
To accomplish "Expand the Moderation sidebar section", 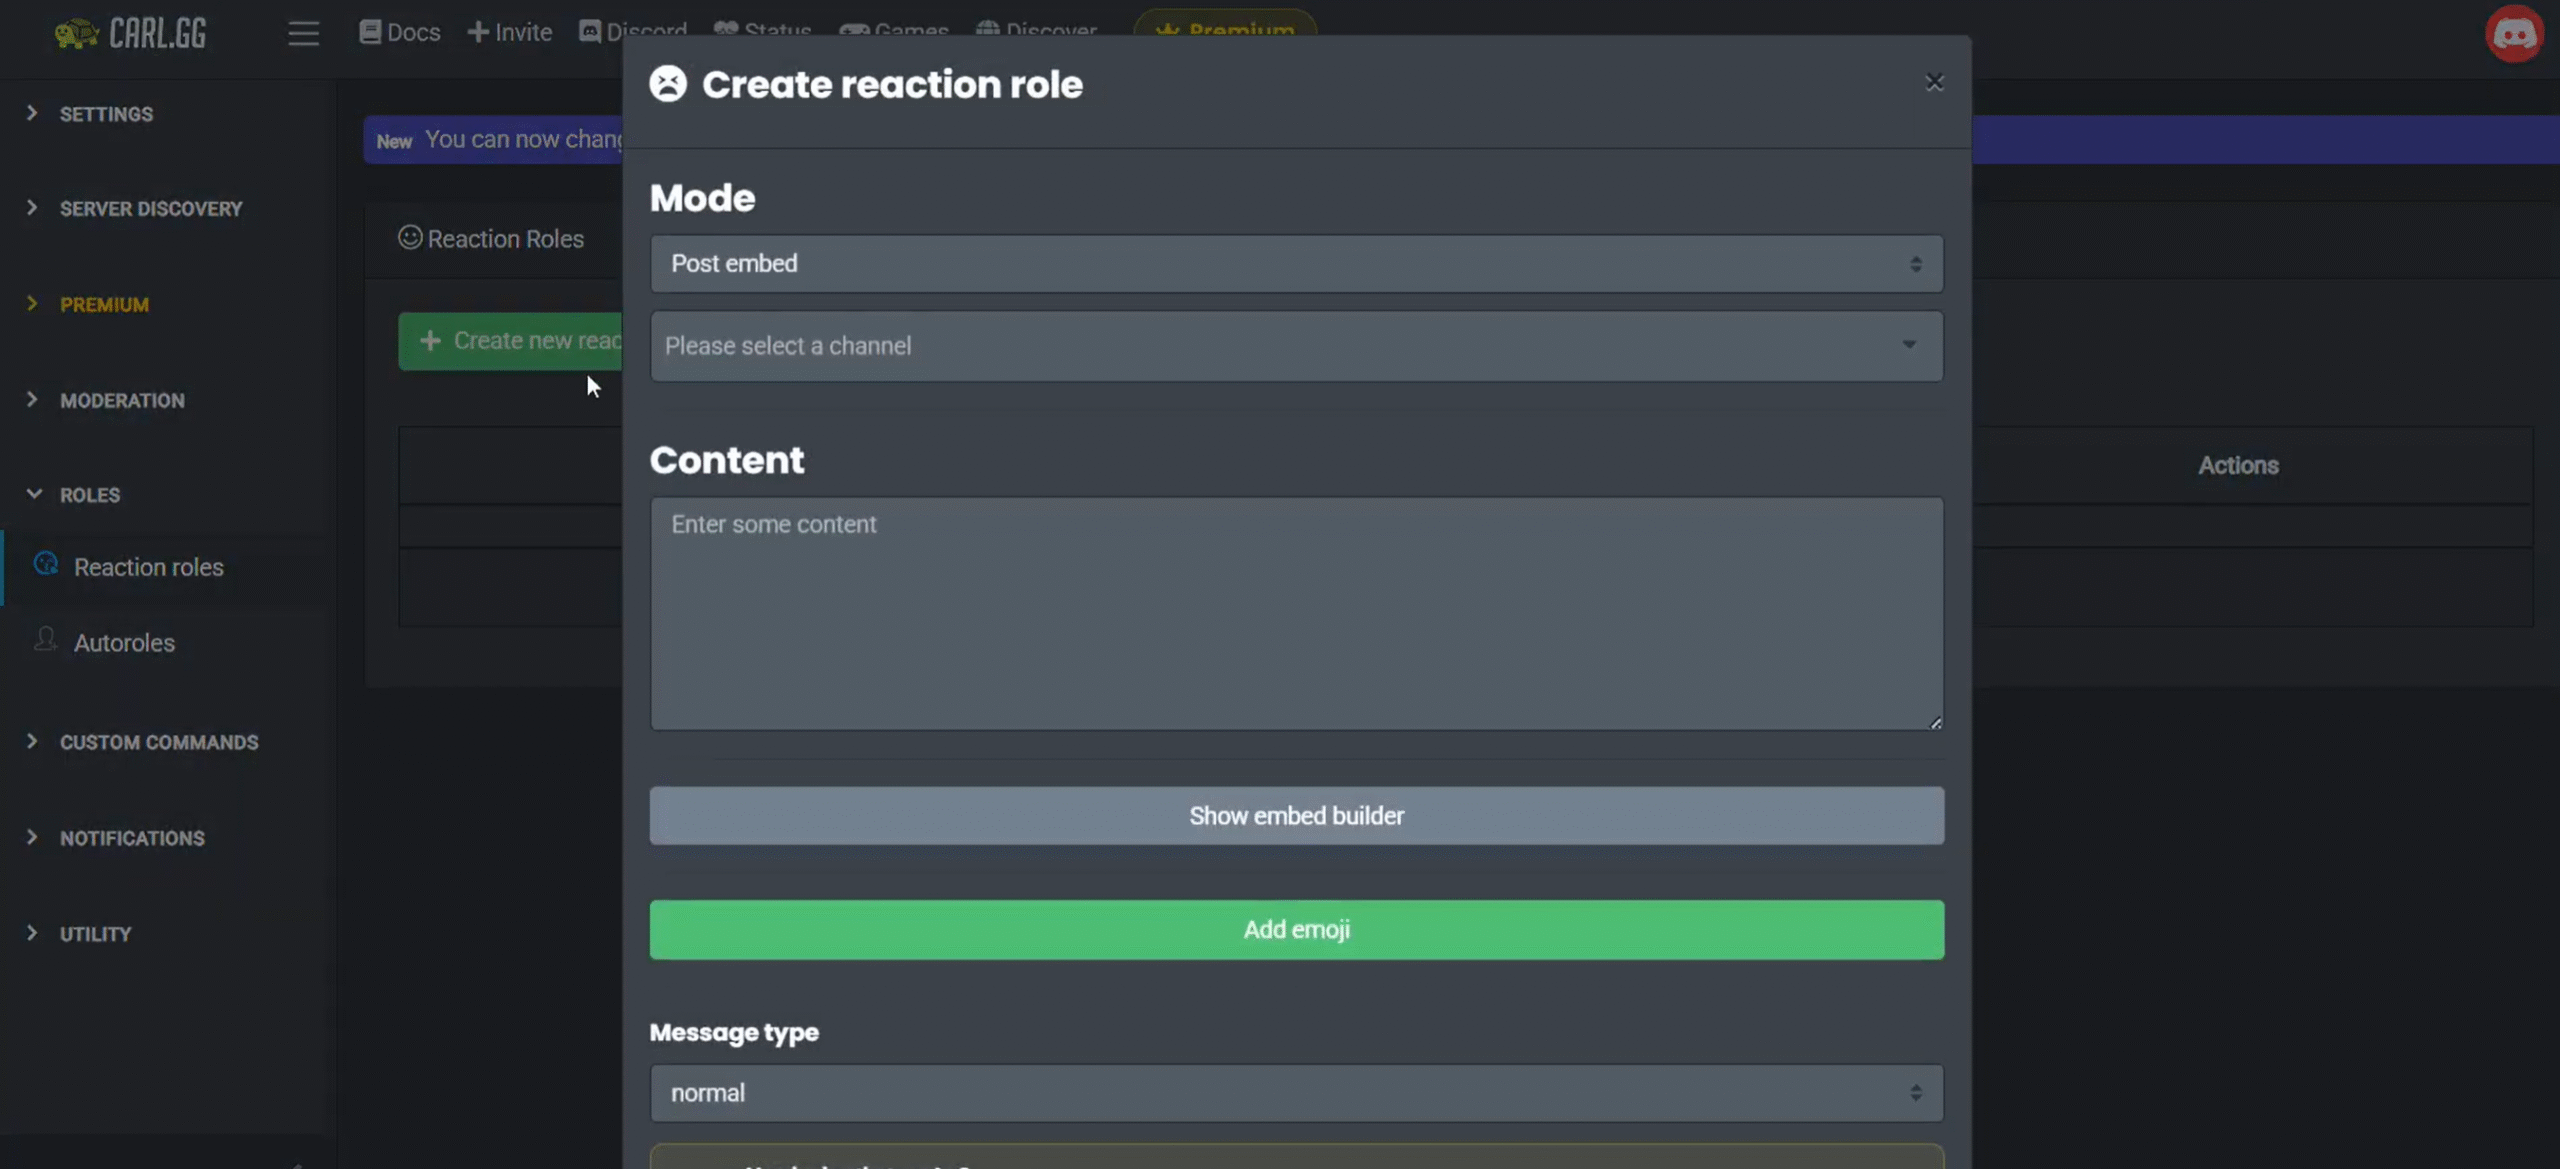I will point(122,401).
